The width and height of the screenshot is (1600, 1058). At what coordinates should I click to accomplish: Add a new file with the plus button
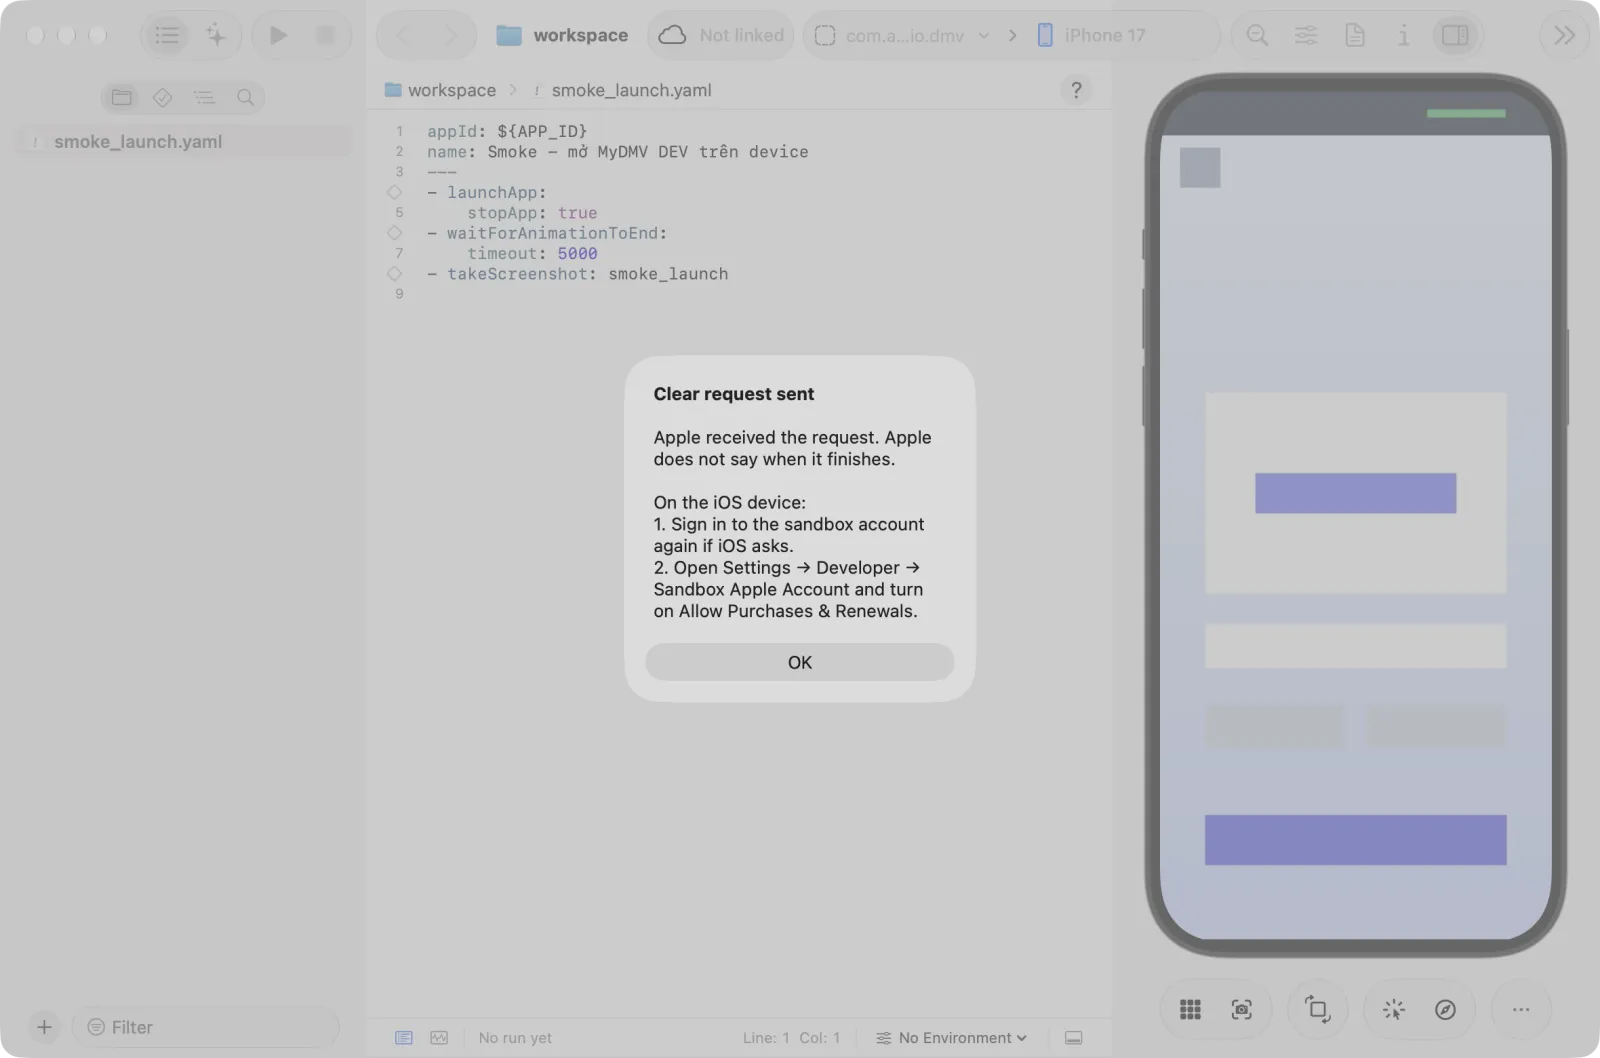point(44,1027)
